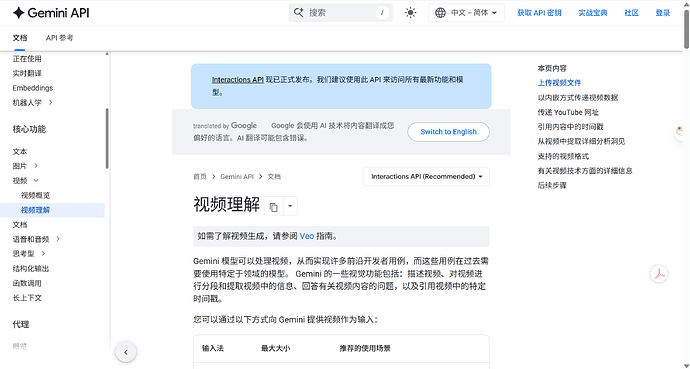Screen dimensions: 690x369
Task: Open 正在使用 in the sidebar
Action: 27,58
